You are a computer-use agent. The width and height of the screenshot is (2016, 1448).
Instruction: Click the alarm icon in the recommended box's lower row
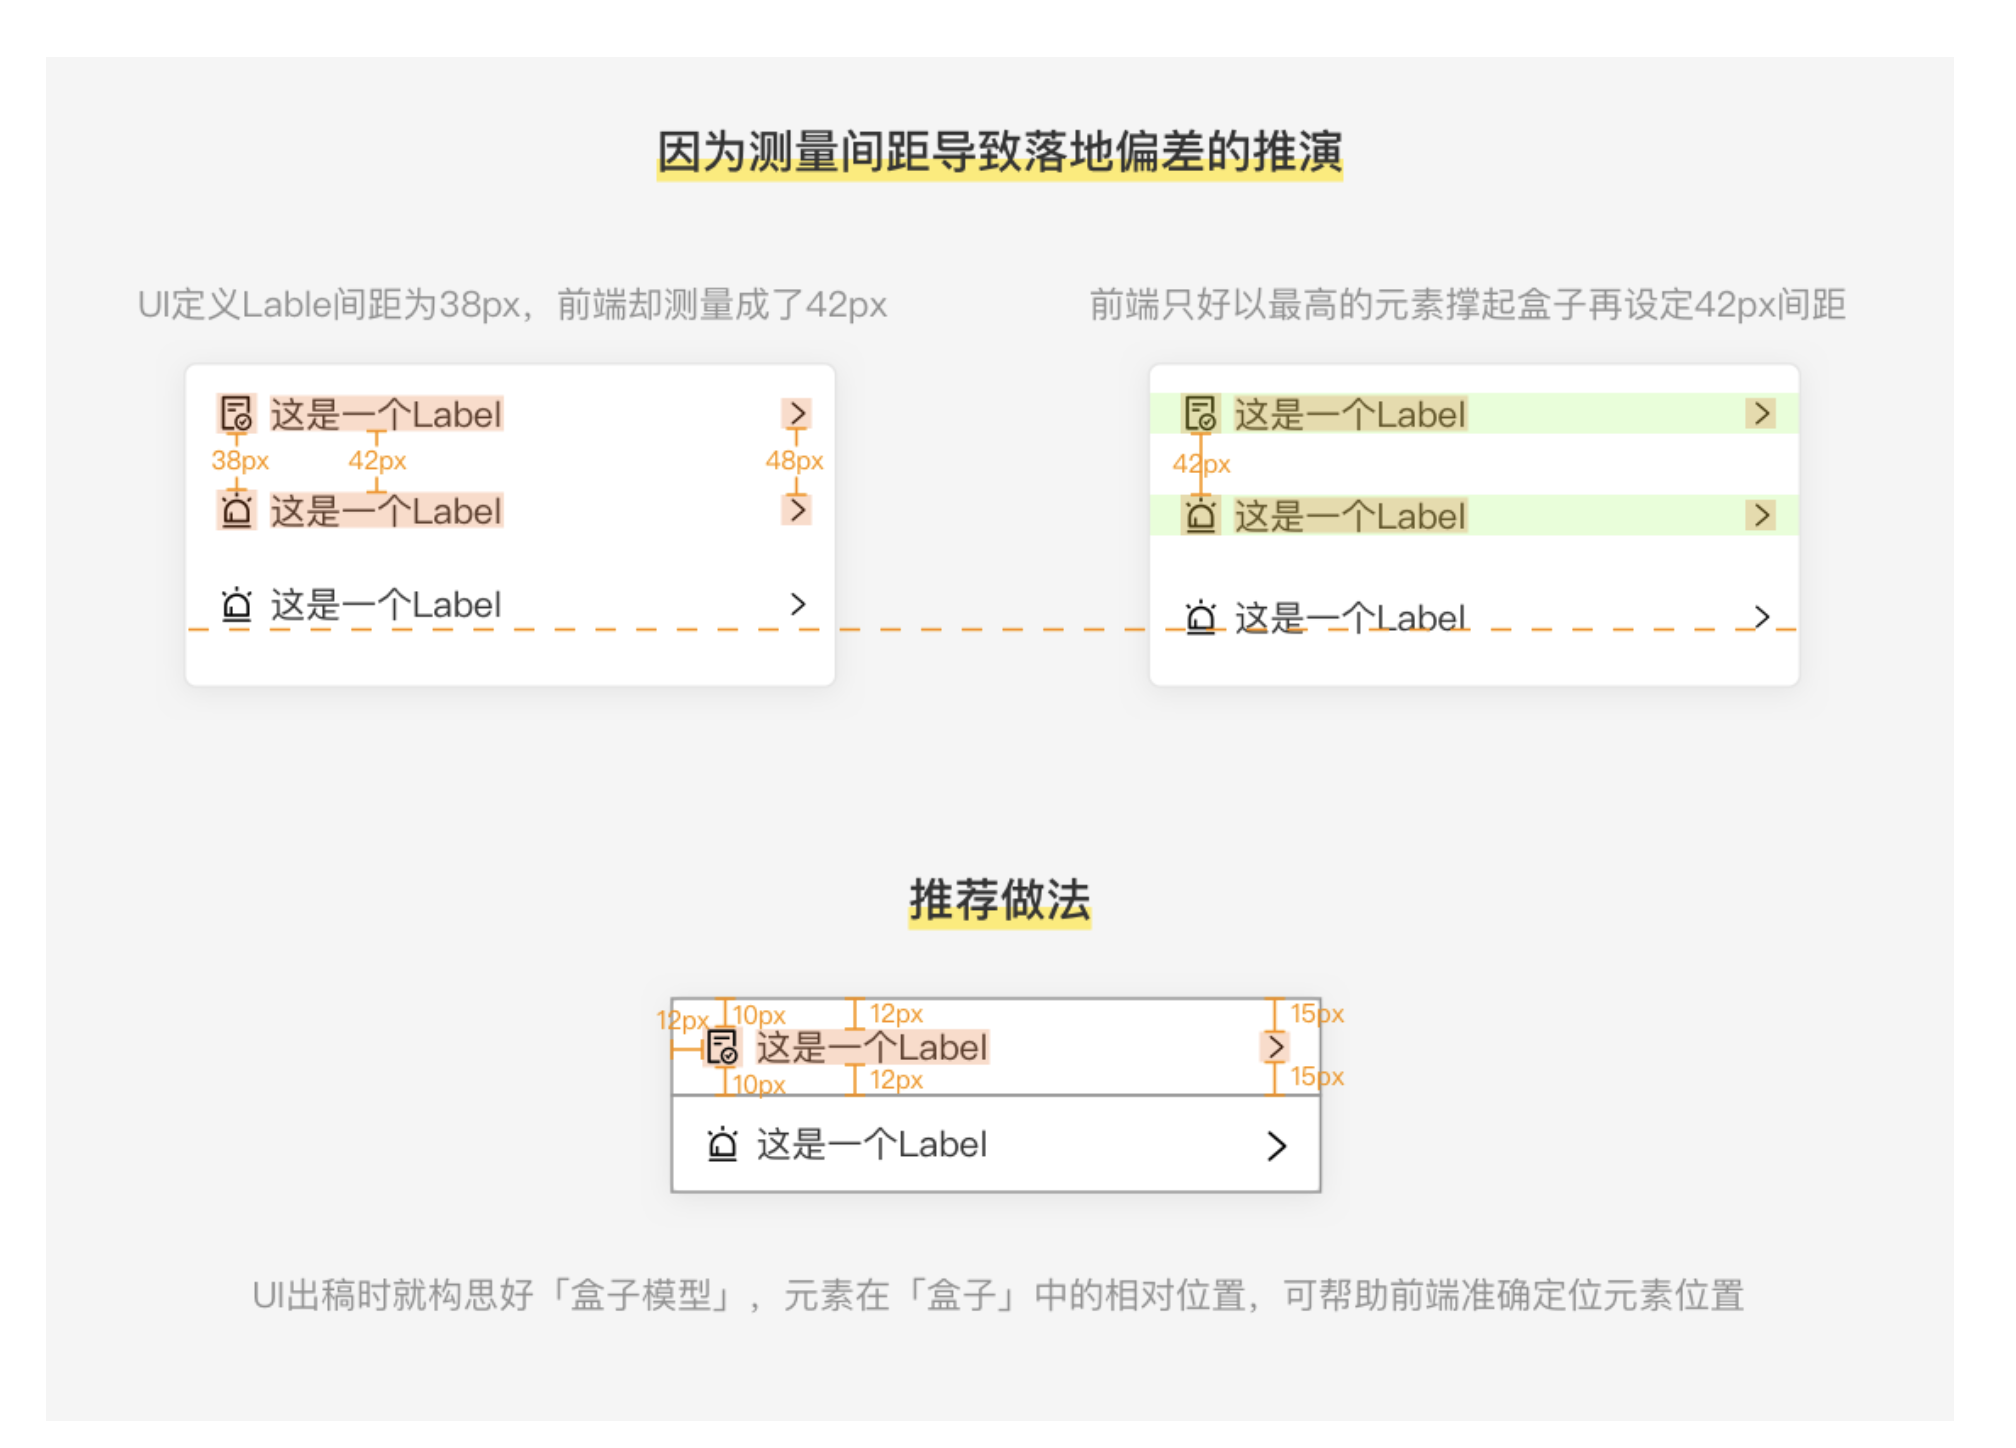(x=722, y=1144)
